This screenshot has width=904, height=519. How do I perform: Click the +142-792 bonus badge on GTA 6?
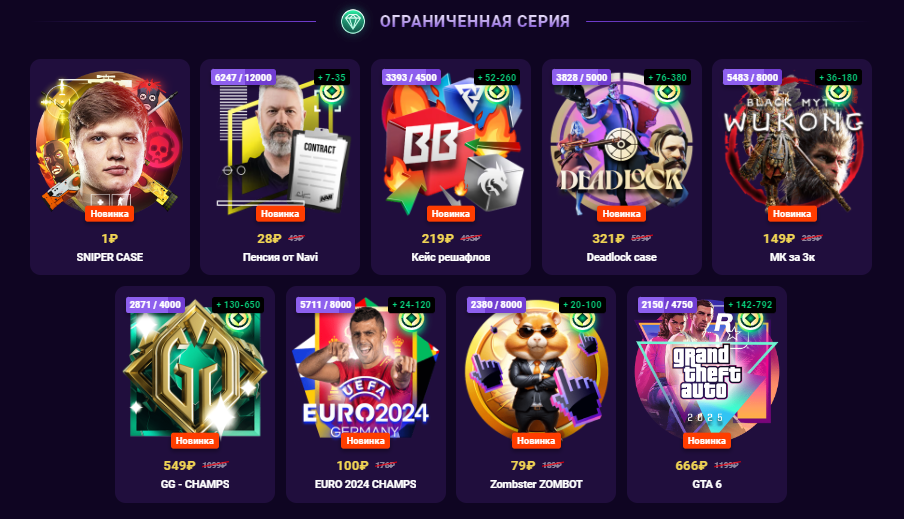[750, 304]
